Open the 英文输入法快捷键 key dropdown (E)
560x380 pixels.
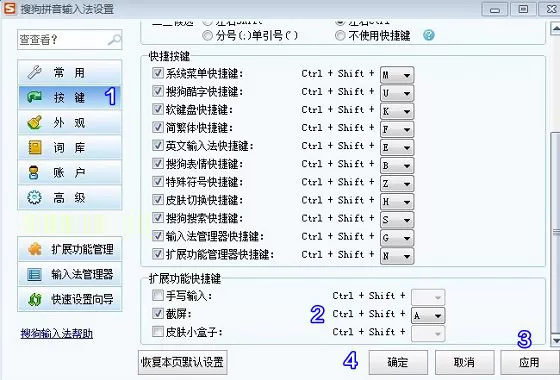pyautogui.click(x=397, y=148)
